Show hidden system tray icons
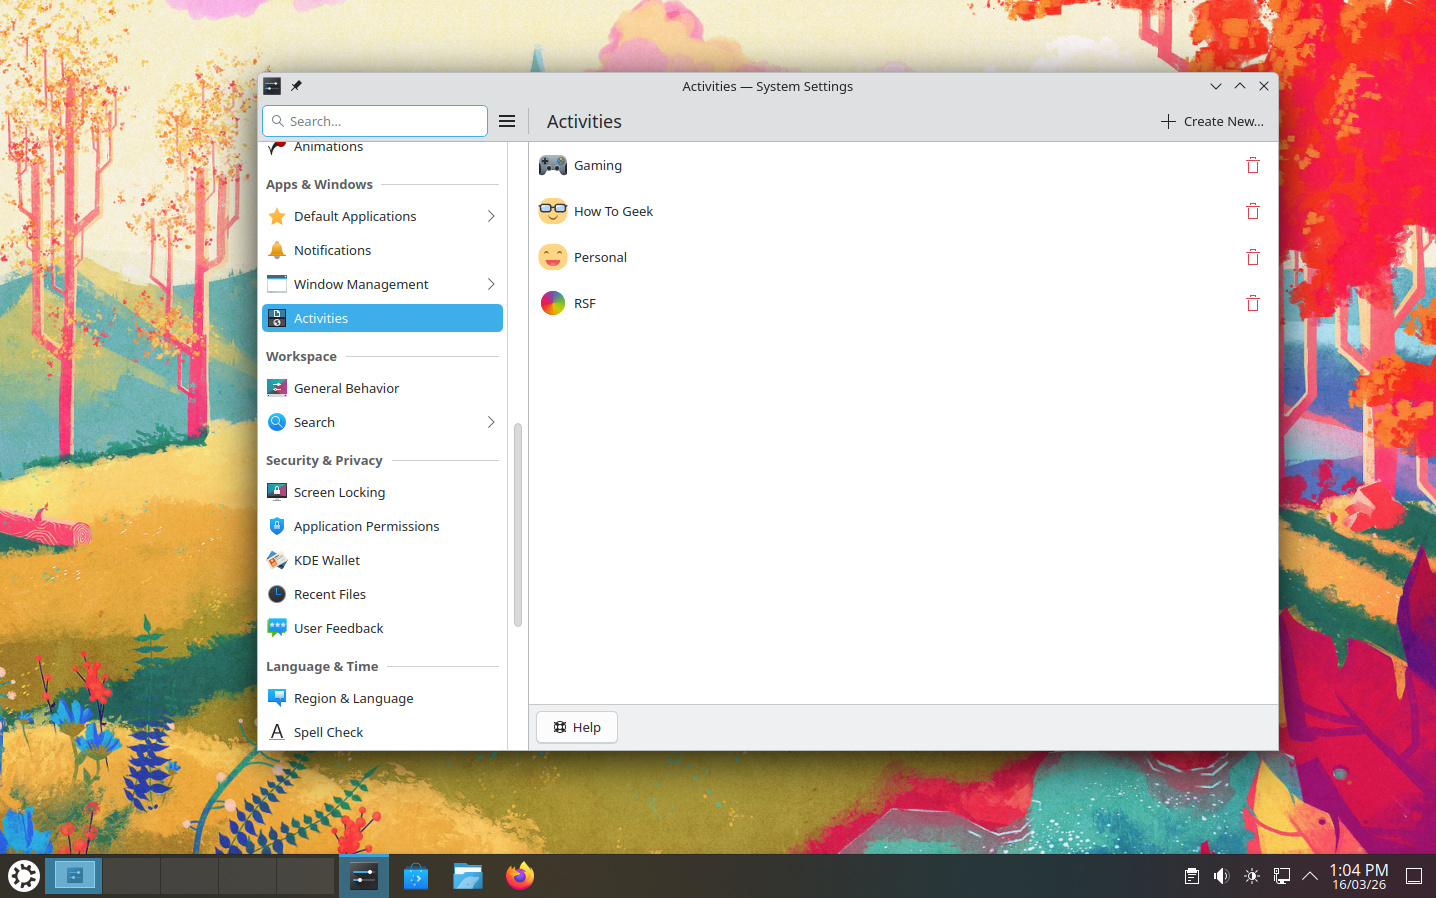Screen dimensions: 1436x898 click(x=1310, y=876)
